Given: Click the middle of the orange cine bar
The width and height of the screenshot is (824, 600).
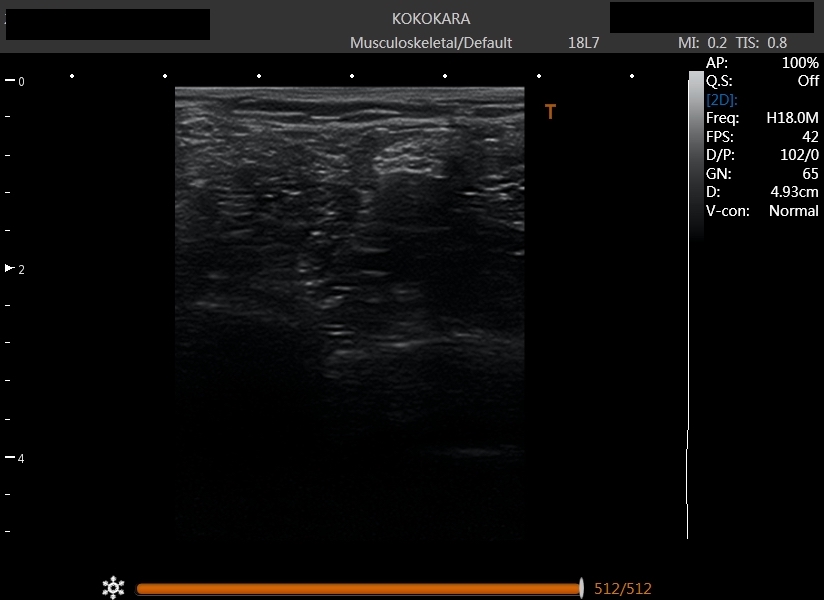Looking at the screenshot, I should coord(357,589).
